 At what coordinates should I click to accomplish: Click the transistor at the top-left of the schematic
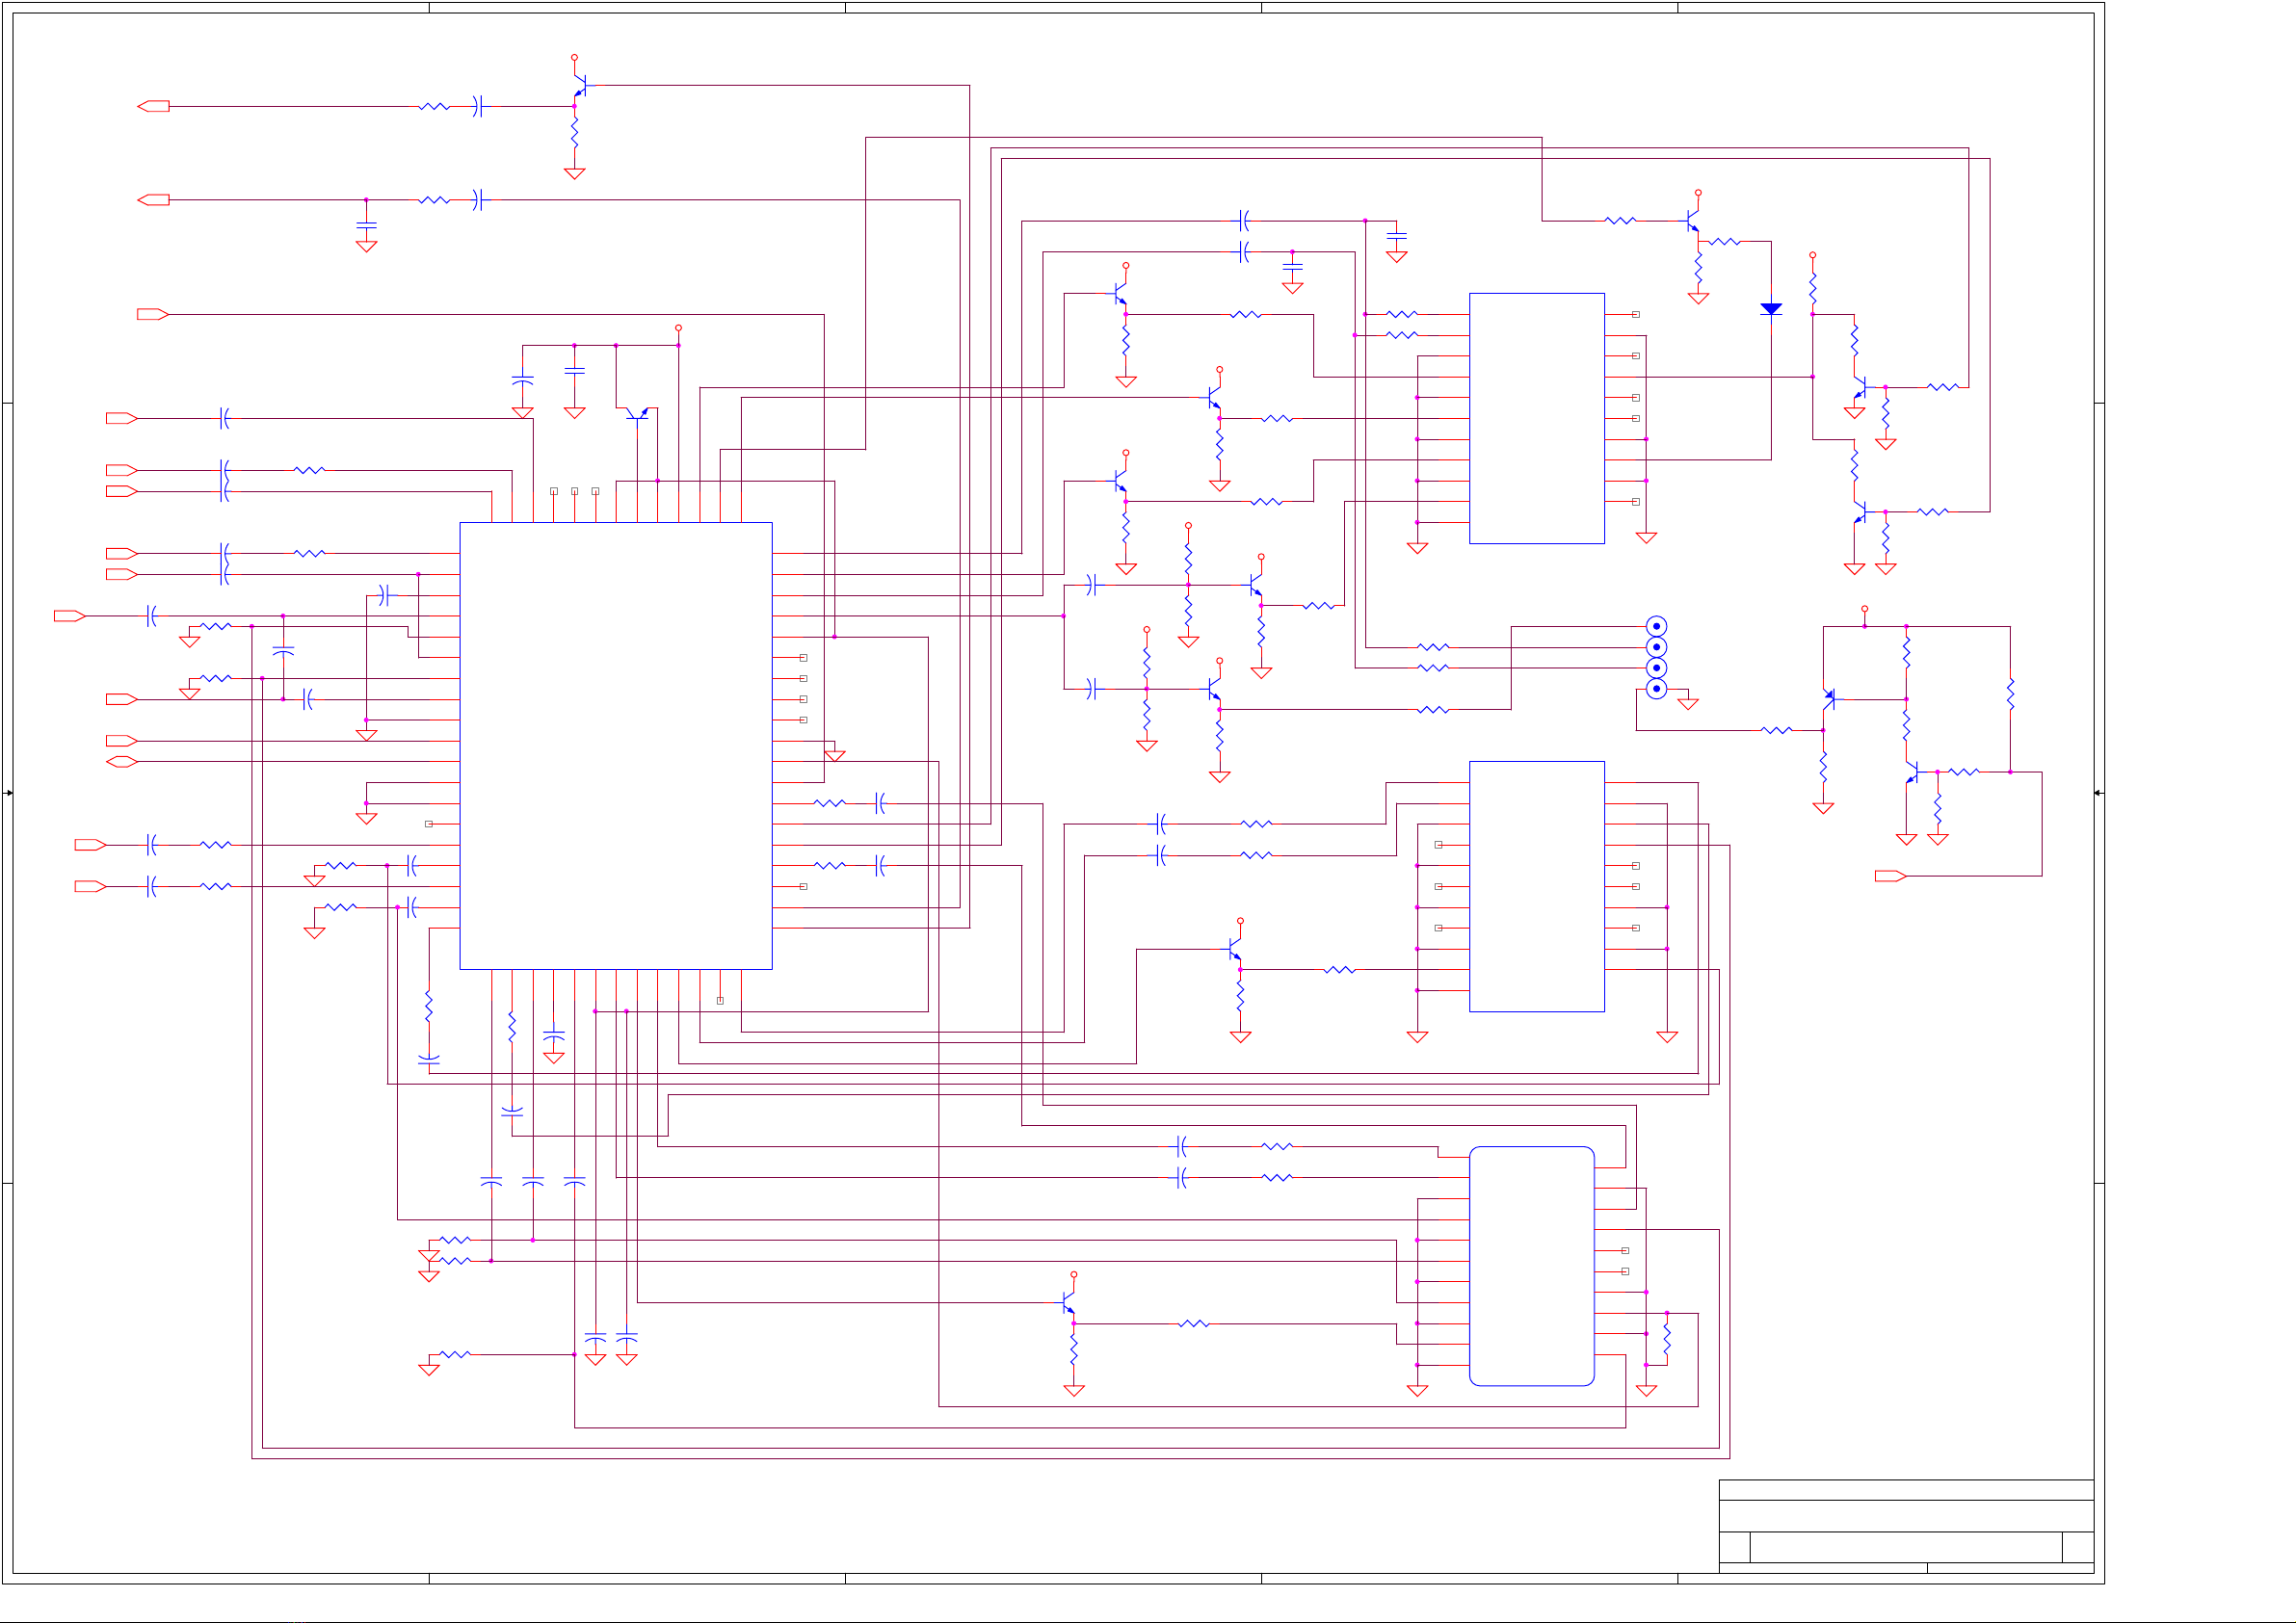579,87
